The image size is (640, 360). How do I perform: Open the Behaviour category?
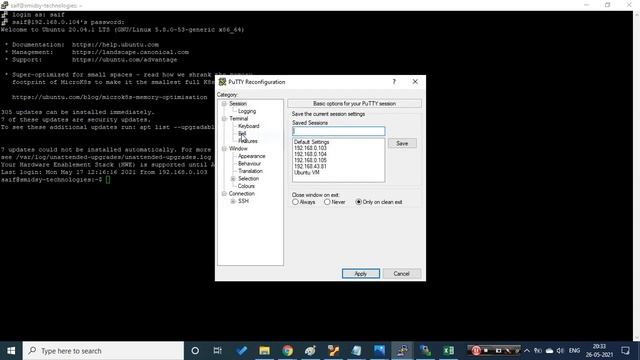point(249,164)
